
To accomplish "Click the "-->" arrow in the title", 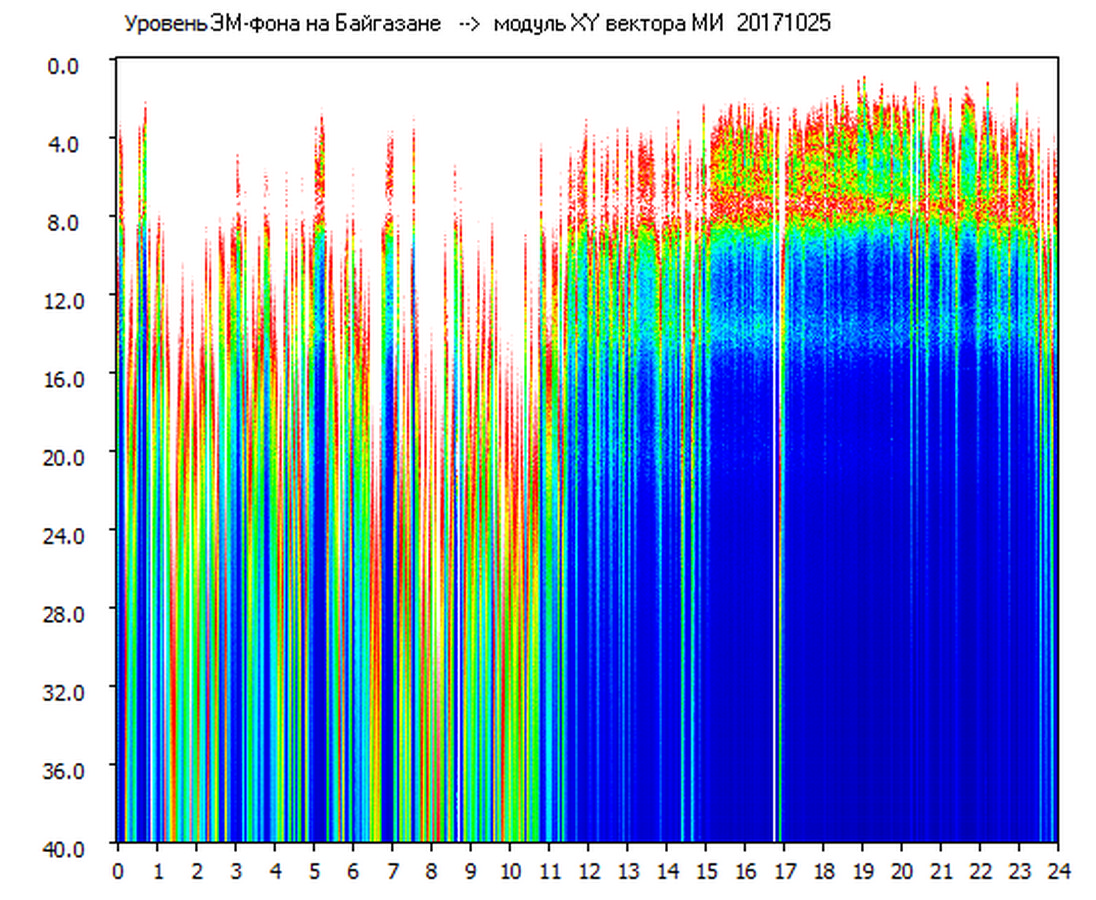I will [x=468, y=24].
